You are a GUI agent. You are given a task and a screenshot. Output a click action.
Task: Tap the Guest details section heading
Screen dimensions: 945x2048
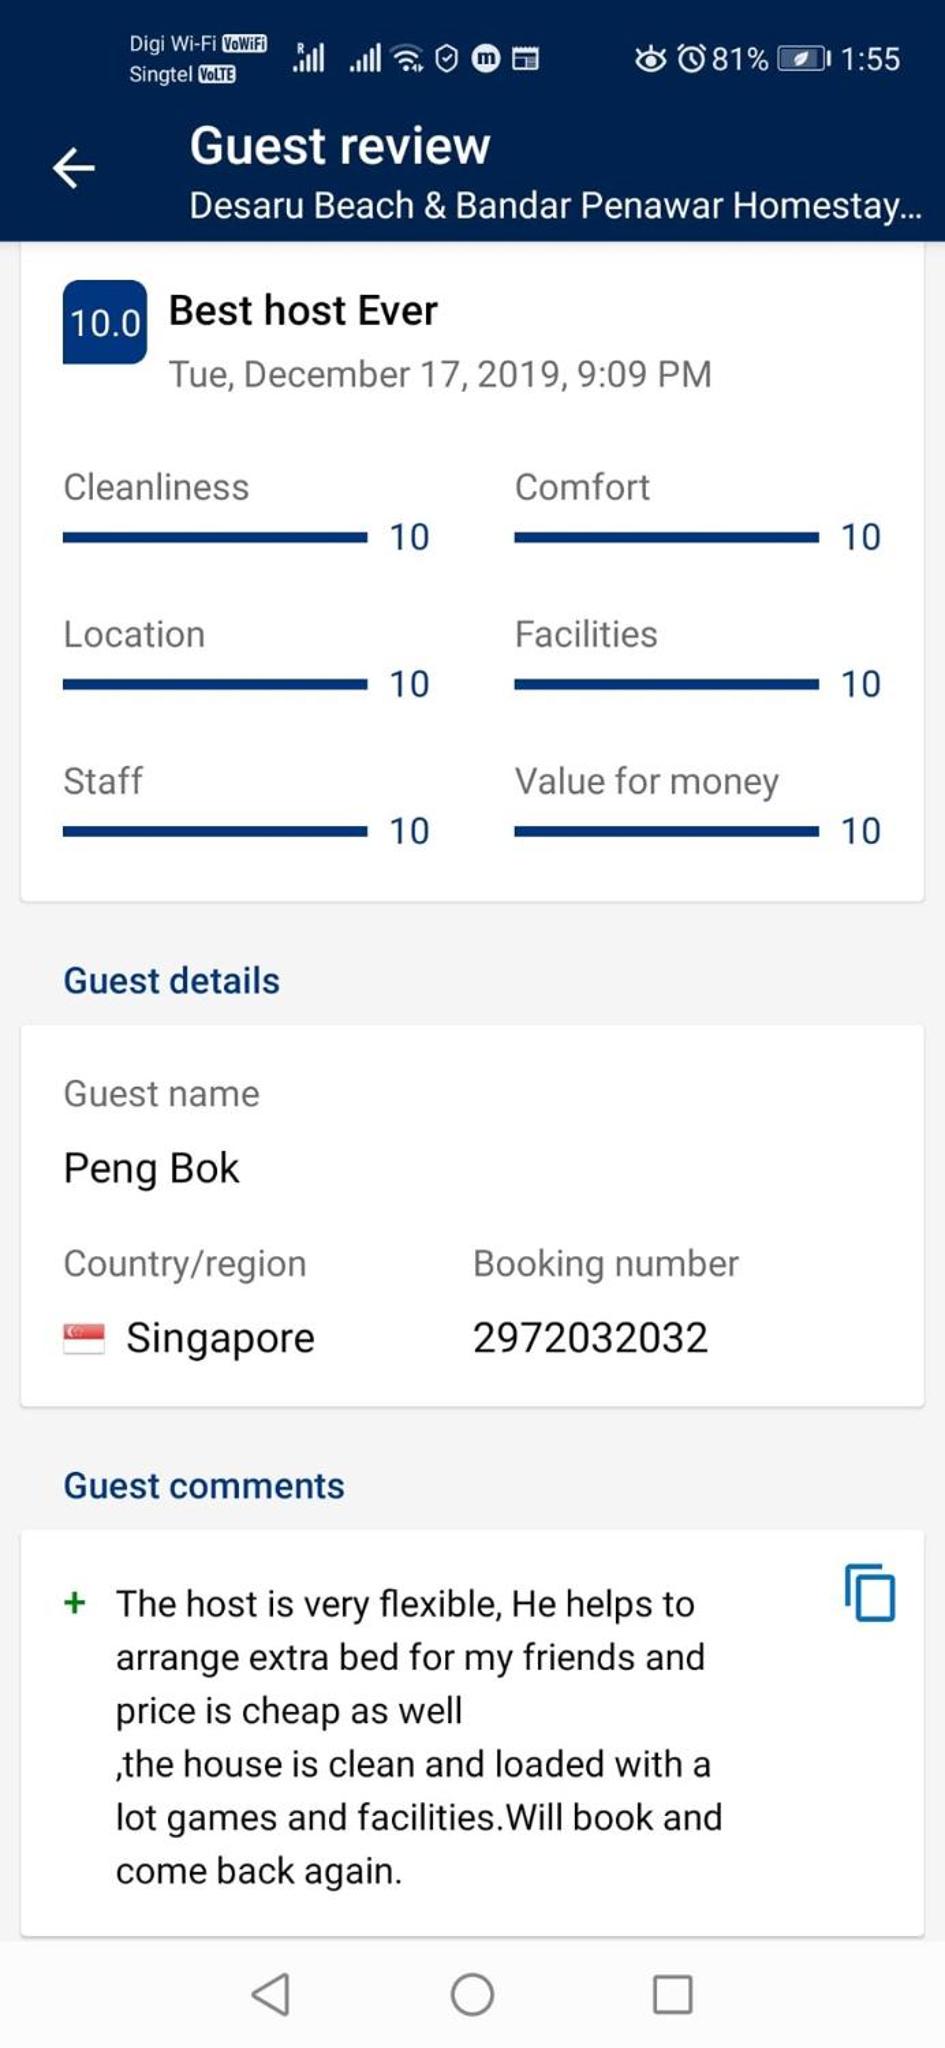click(172, 981)
